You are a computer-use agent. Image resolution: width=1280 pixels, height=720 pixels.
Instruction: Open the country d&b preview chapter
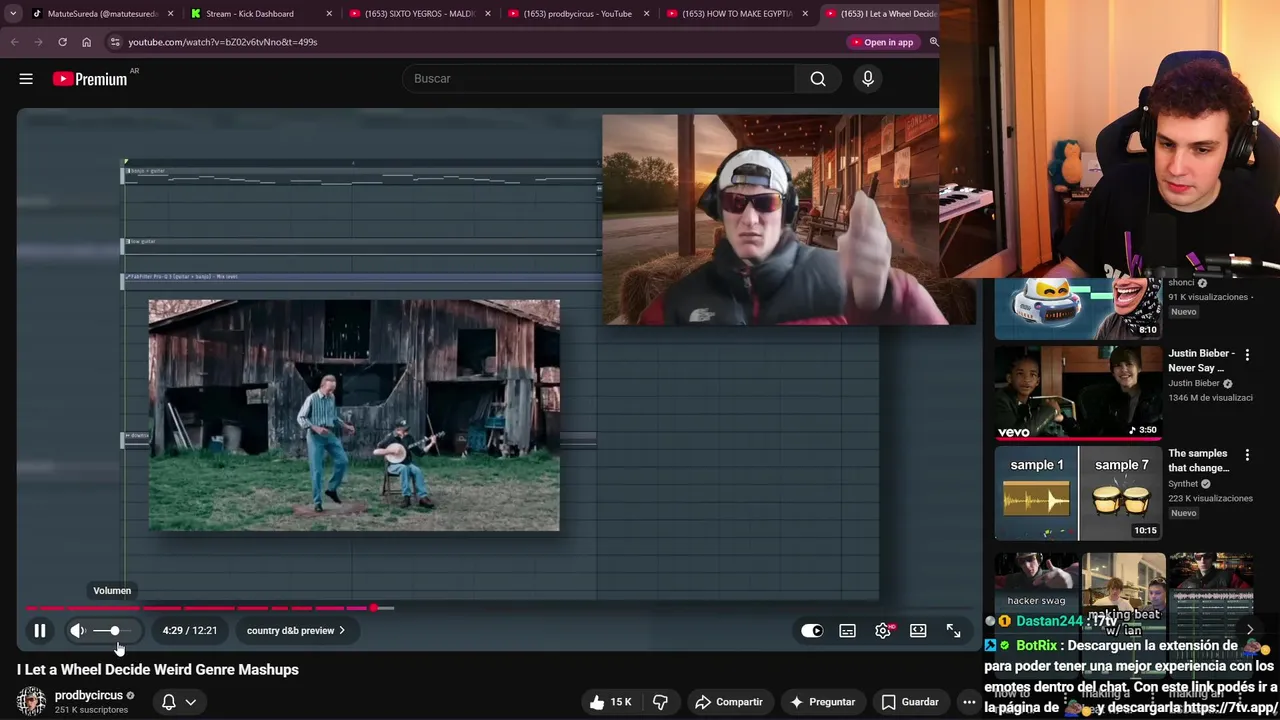point(295,631)
